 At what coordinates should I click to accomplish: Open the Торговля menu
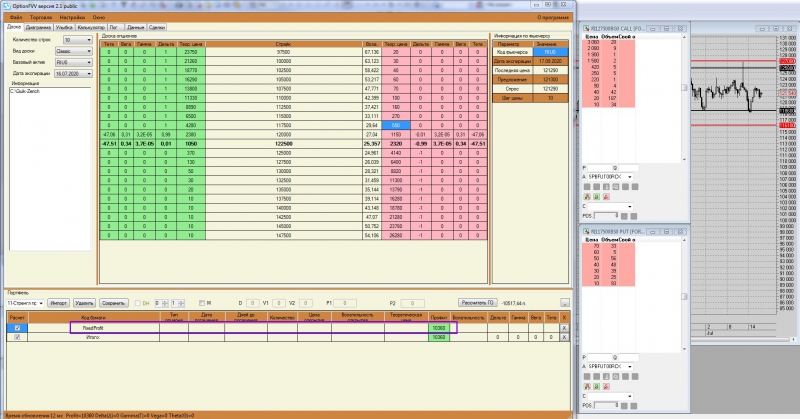41,17
